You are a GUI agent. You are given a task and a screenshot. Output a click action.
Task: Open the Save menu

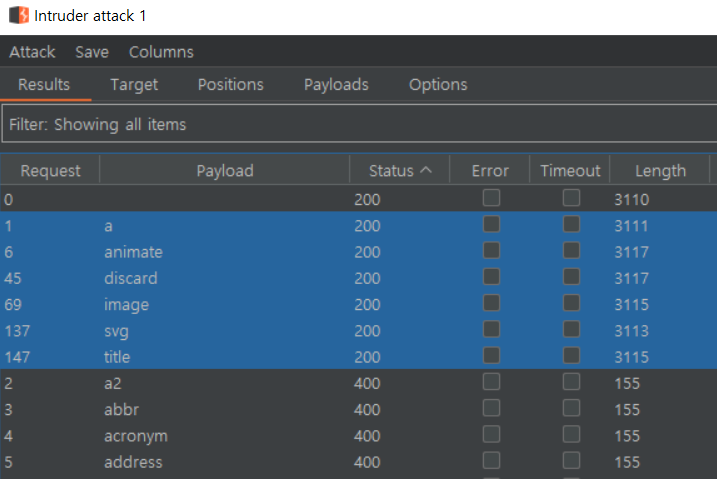92,52
